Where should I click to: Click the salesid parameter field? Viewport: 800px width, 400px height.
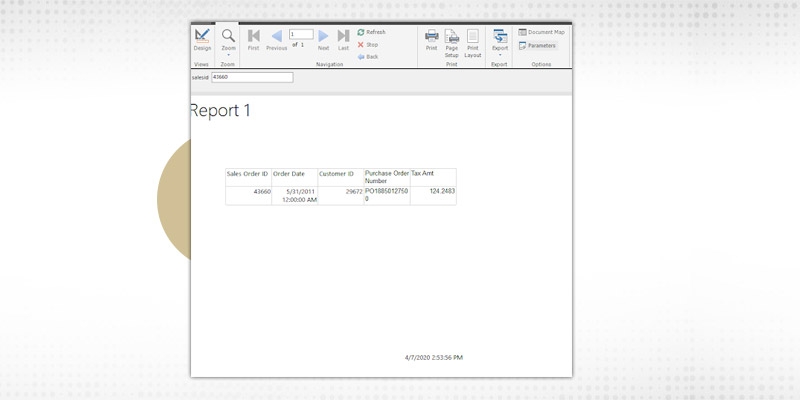[x=252, y=77]
